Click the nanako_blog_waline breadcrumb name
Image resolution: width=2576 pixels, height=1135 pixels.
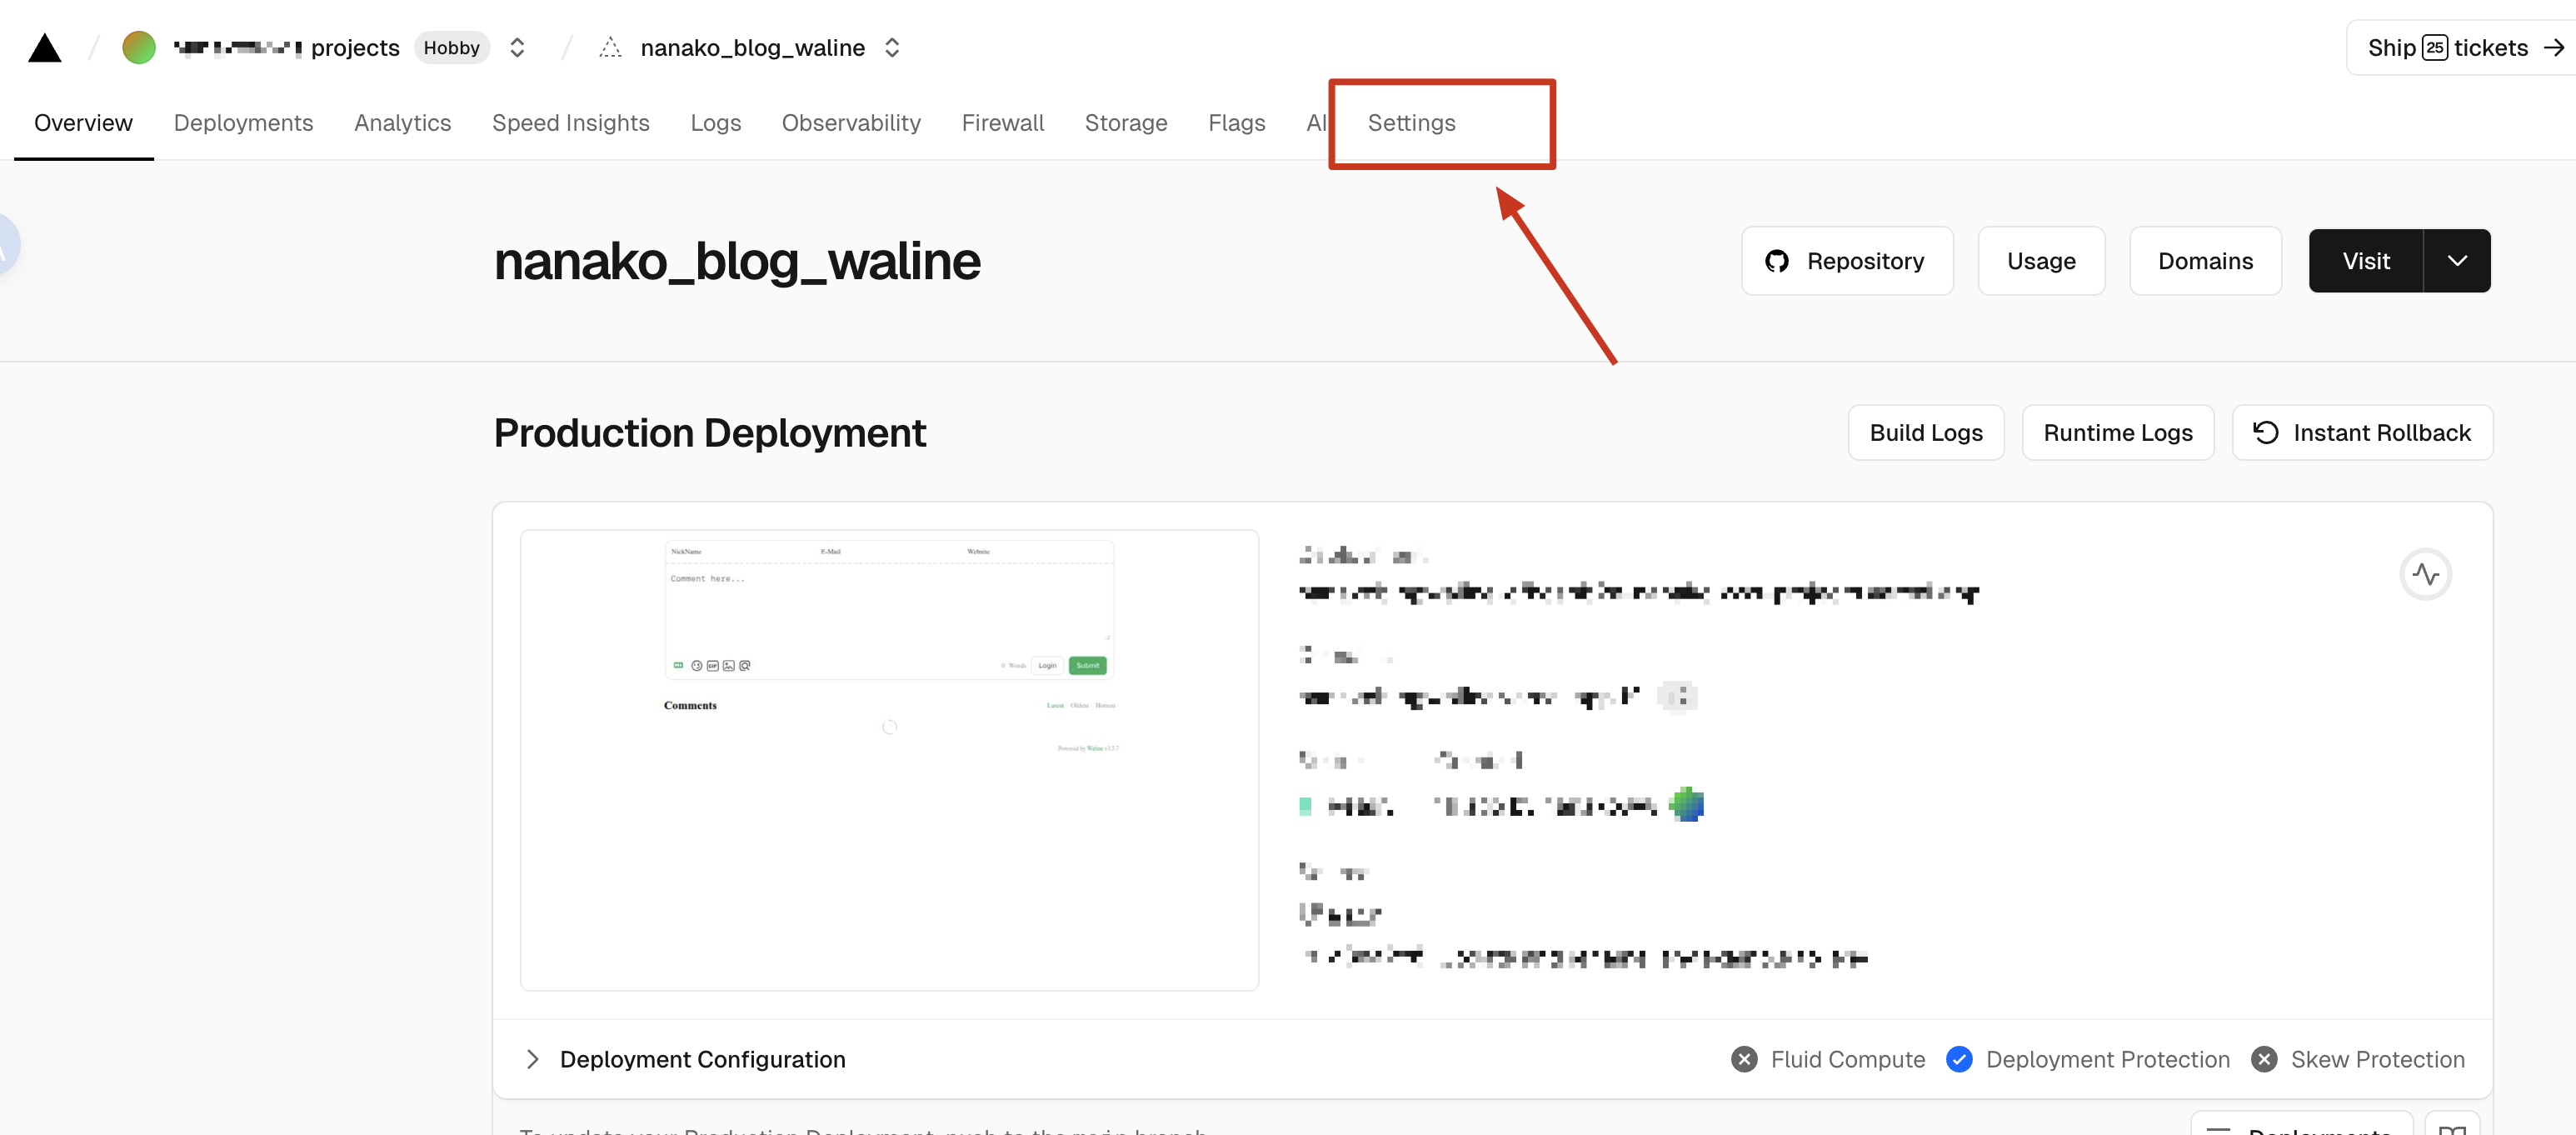[x=752, y=47]
